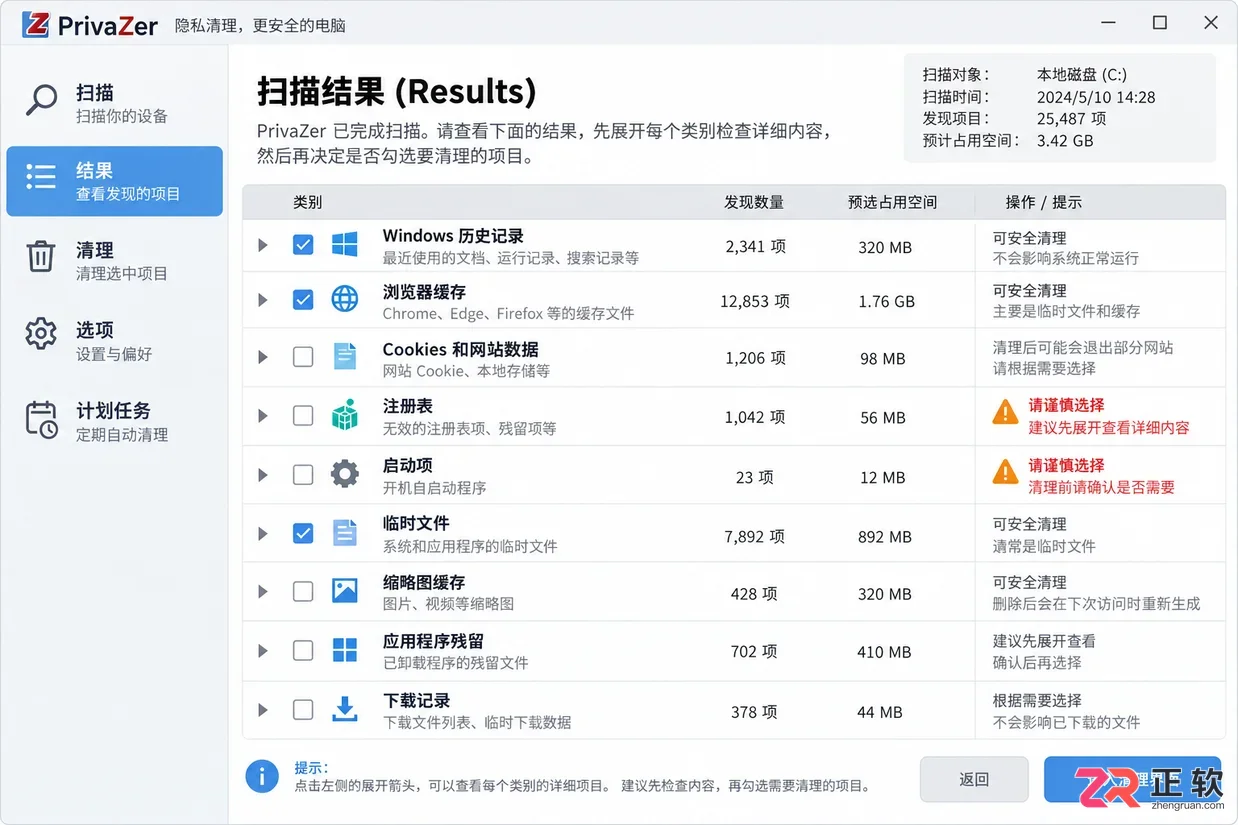
Task: Click the globe browser cache icon
Action: (x=345, y=299)
